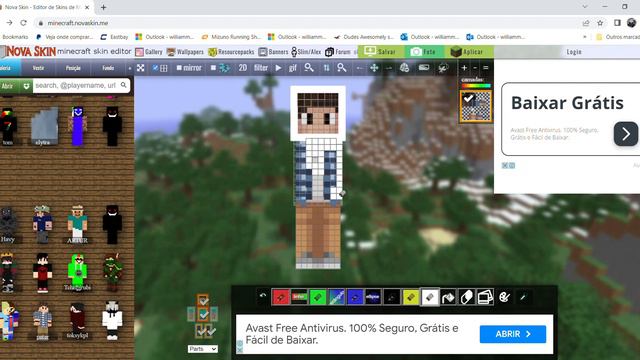Open the Resourcepacks menu item
640x360 pixels.
(x=231, y=52)
